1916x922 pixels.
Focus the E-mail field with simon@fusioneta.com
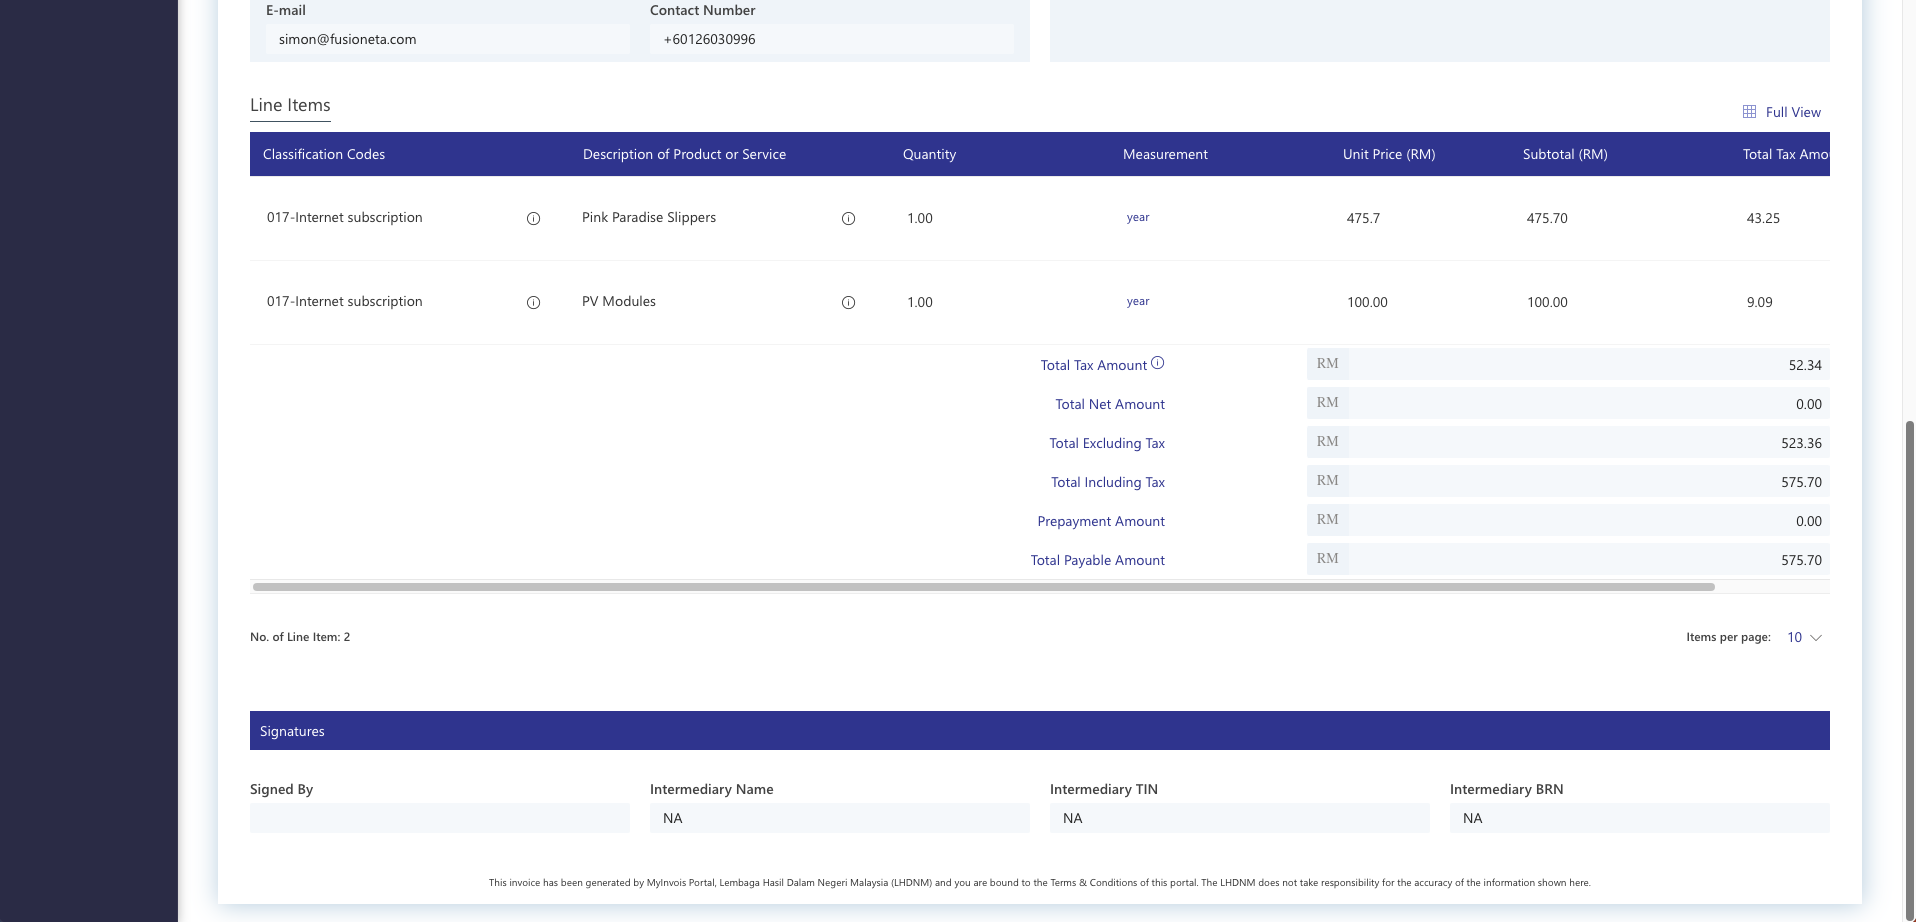click(x=447, y=40)
